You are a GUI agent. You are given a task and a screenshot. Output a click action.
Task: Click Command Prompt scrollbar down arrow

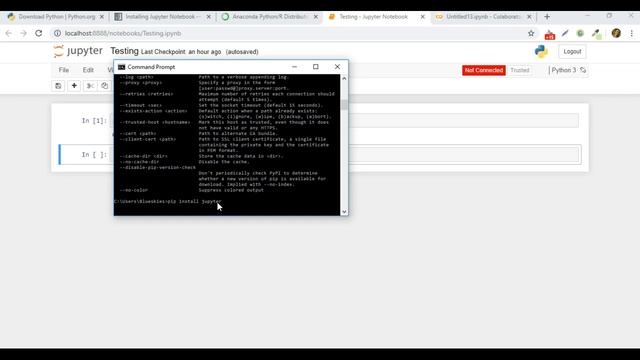tap(344, 211)
